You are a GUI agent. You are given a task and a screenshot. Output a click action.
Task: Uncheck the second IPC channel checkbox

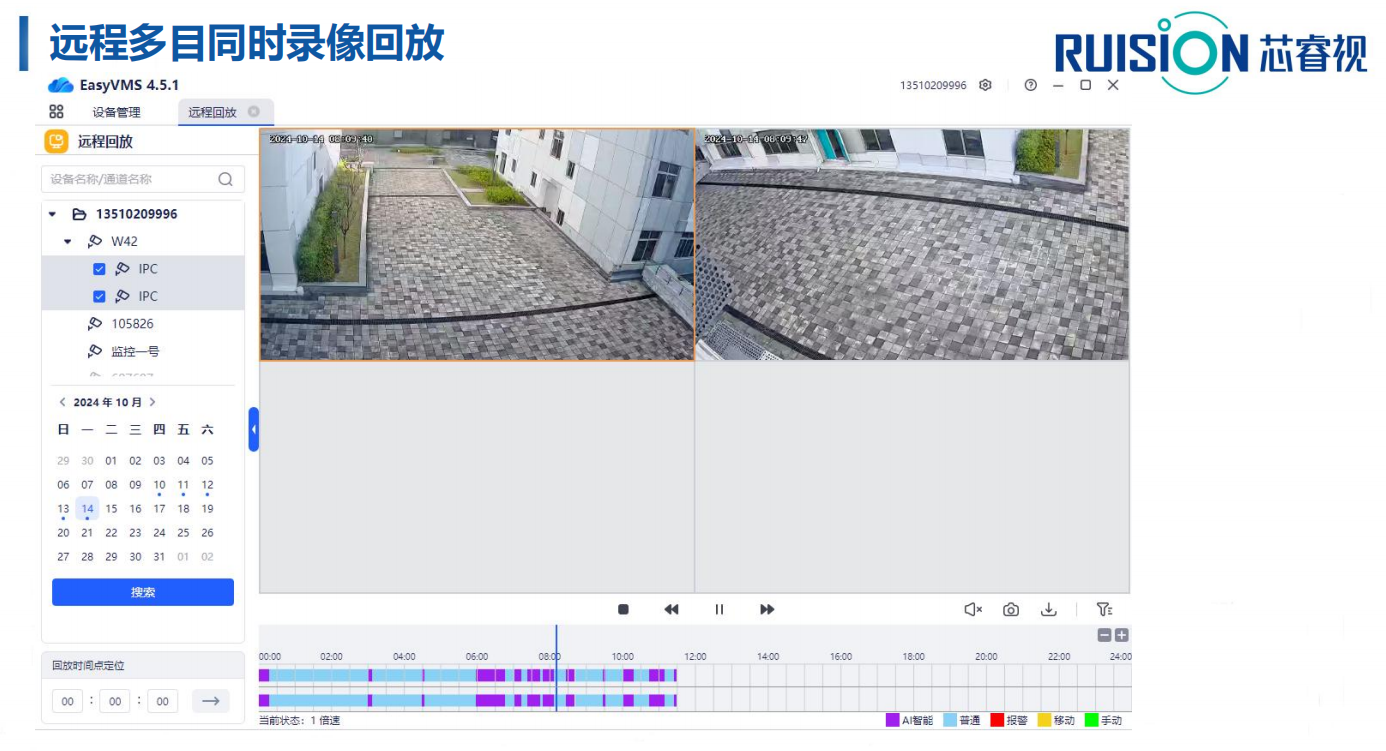[99, 296]
